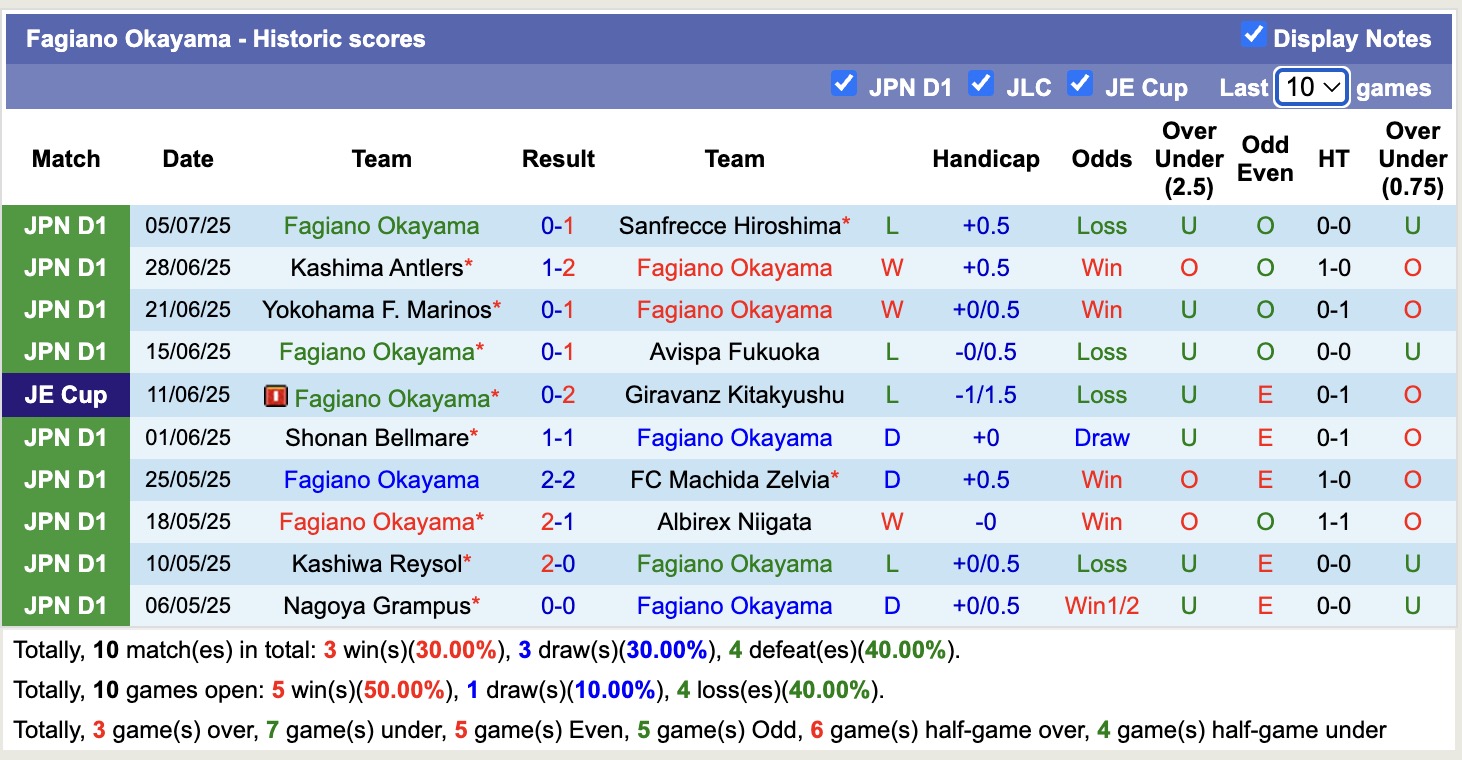The width and height of the screenshot is (1462, 760).
Task: Click the 2-2 result against FC Machida Zelvia
Action: (558, 479)
